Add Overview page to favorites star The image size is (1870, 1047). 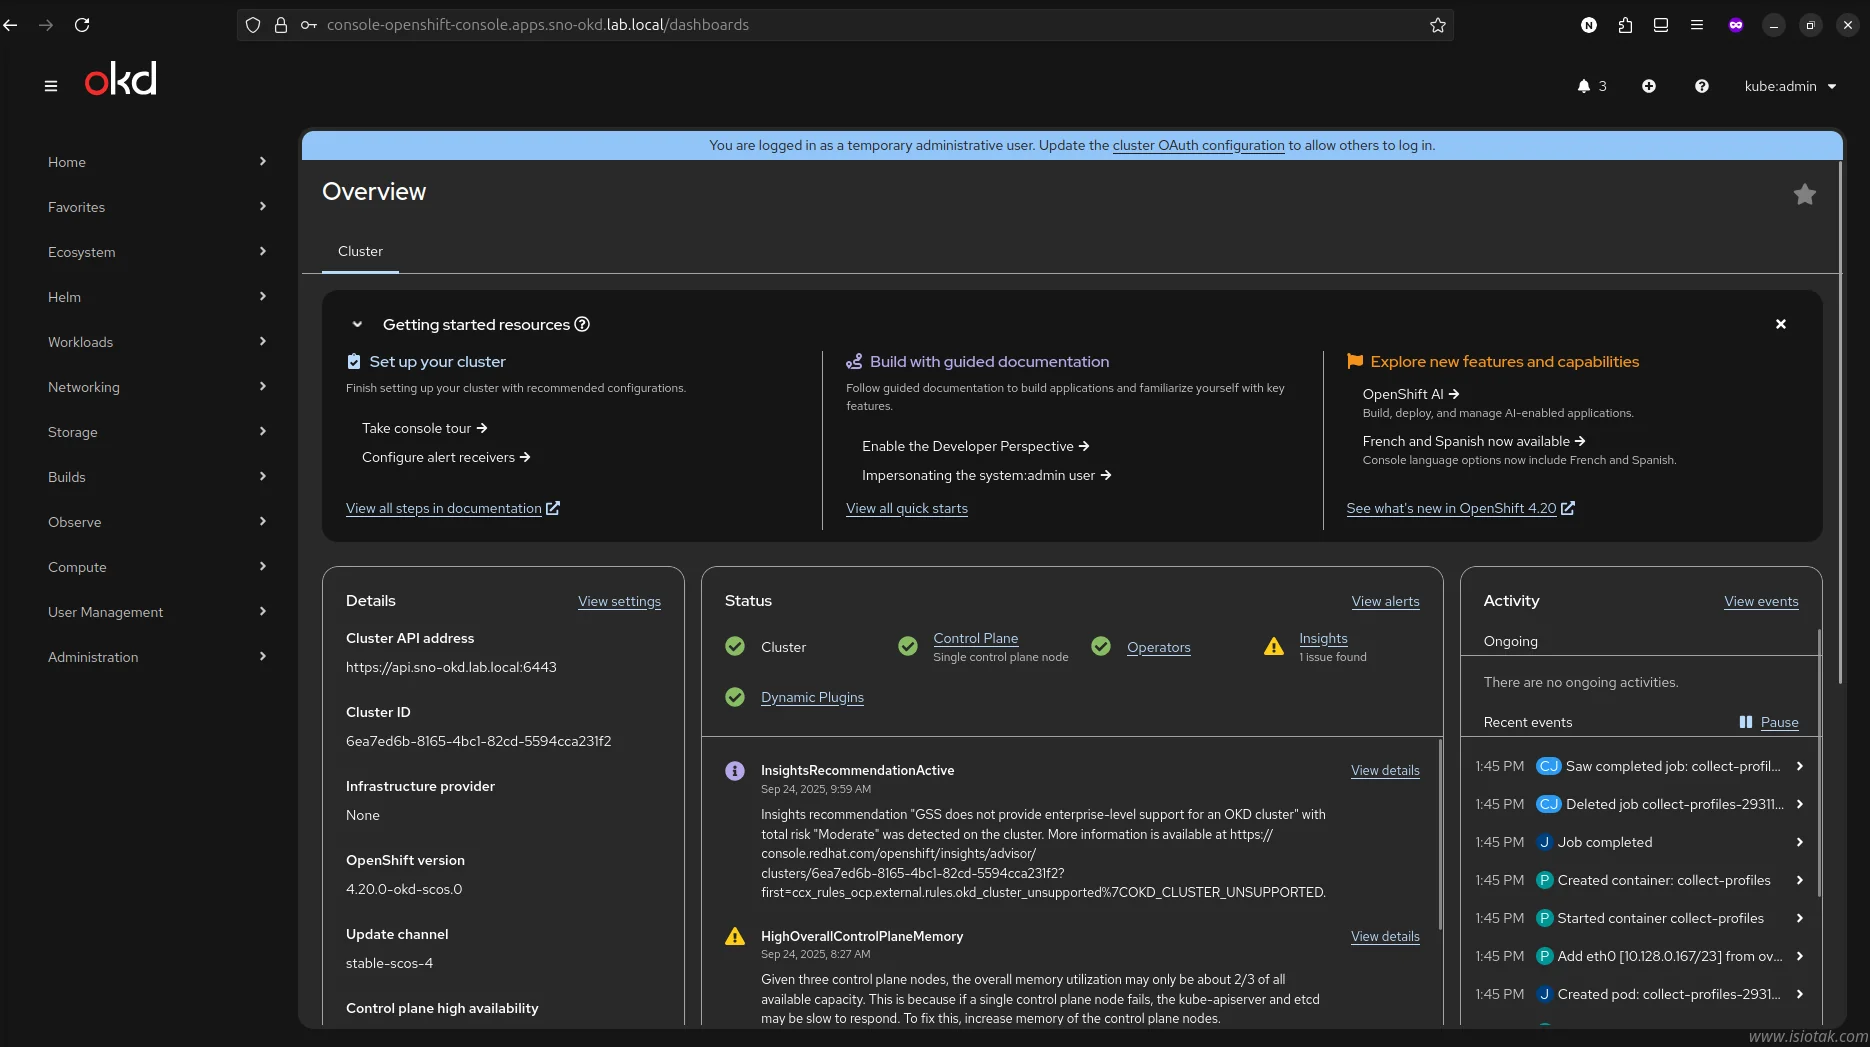pos(1805,194)
